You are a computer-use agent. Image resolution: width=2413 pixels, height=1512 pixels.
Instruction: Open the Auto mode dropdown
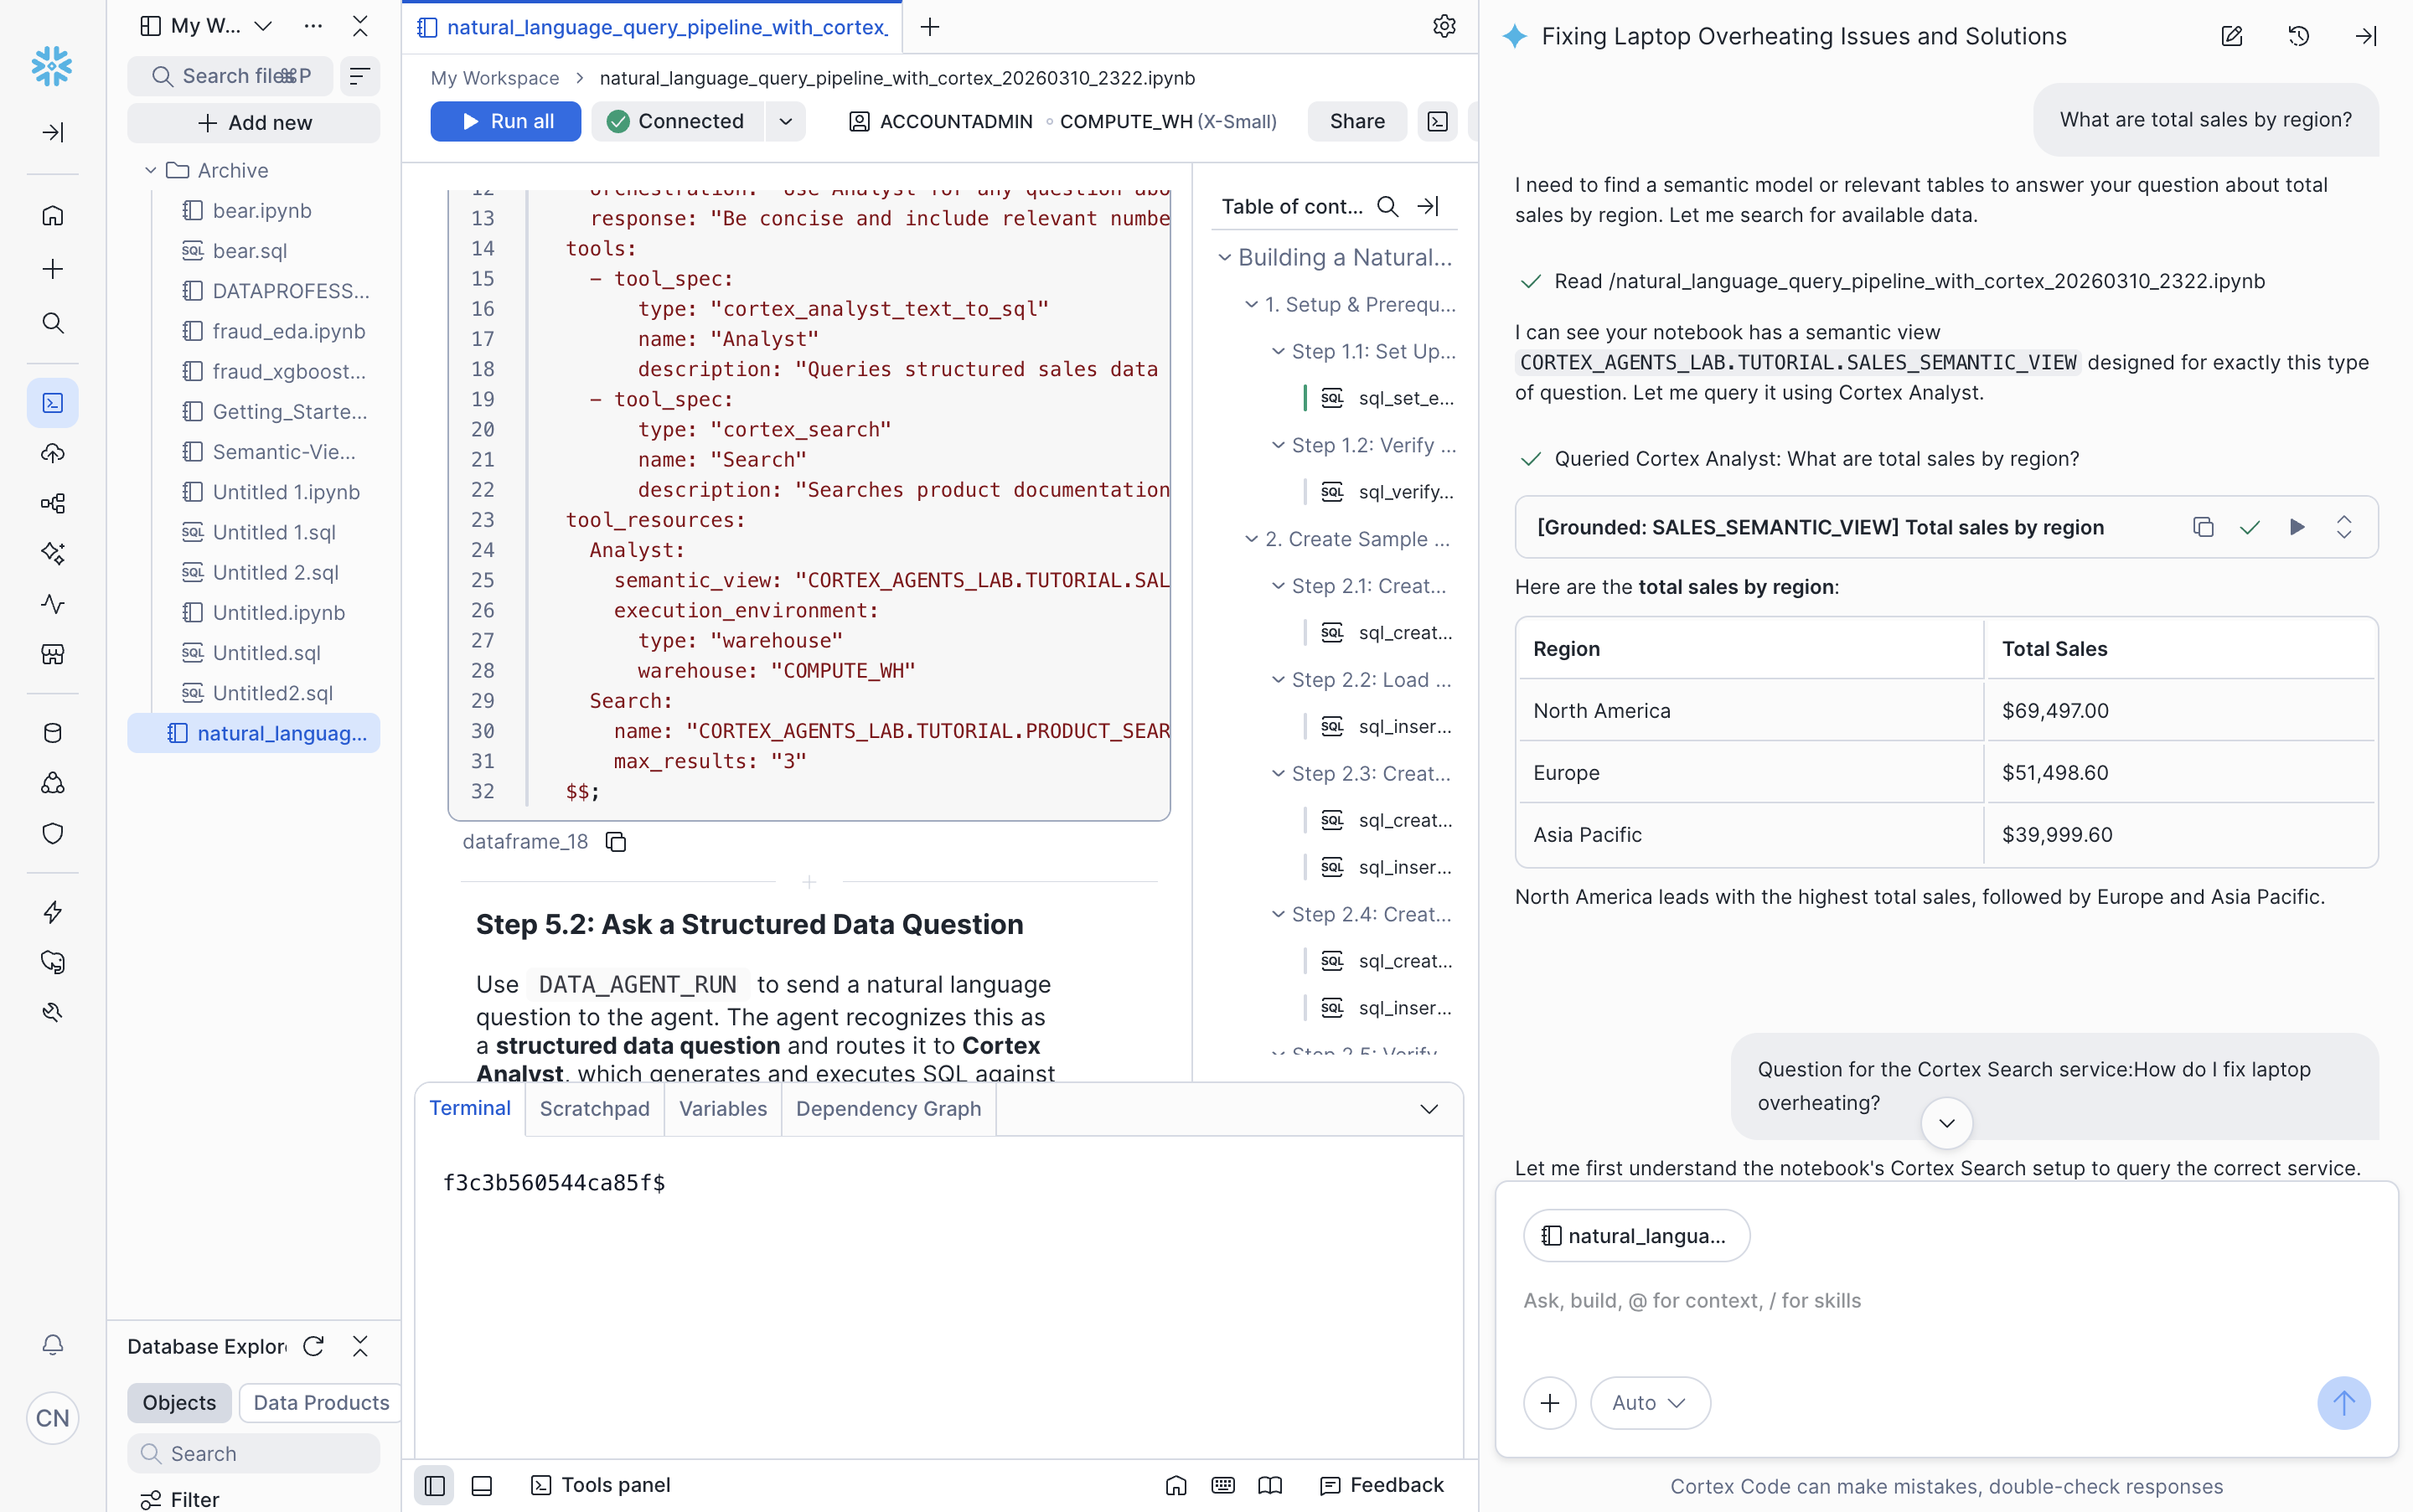tap(1649, 1402)
